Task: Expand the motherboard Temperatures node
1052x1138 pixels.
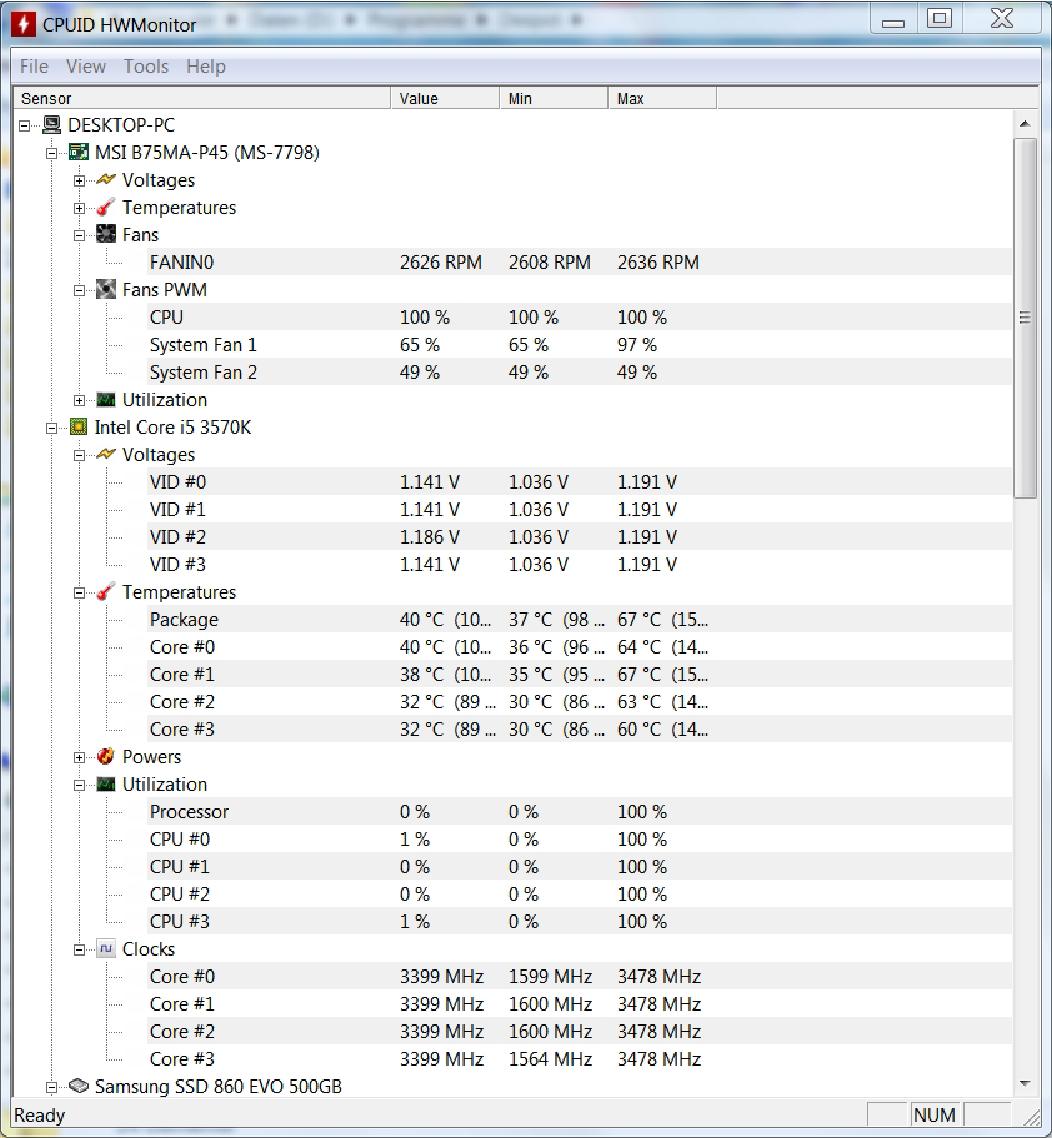Action: pos(79,208)
